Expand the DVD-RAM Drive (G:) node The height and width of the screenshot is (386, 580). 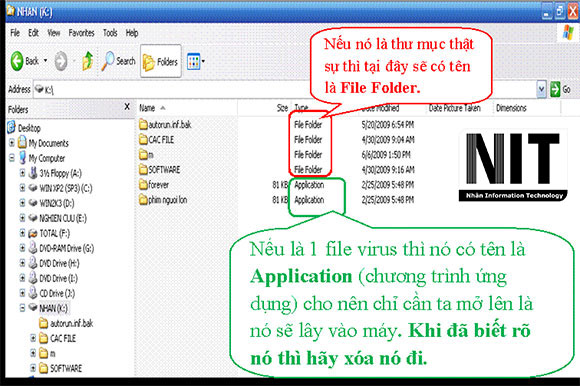click(22, 248)
